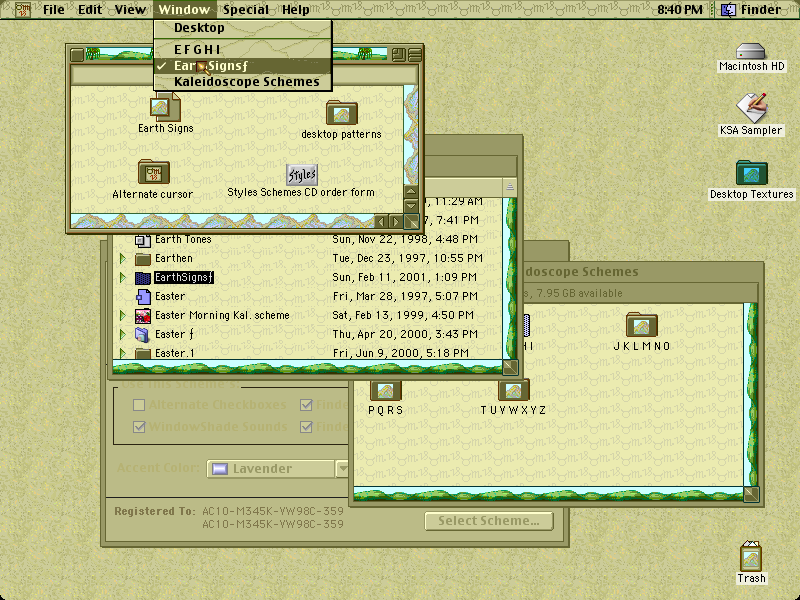This screenshot has height=600, width=800.
Task: Toggle the WindowShade Sounds checkbox
Action: coord(139,427)
